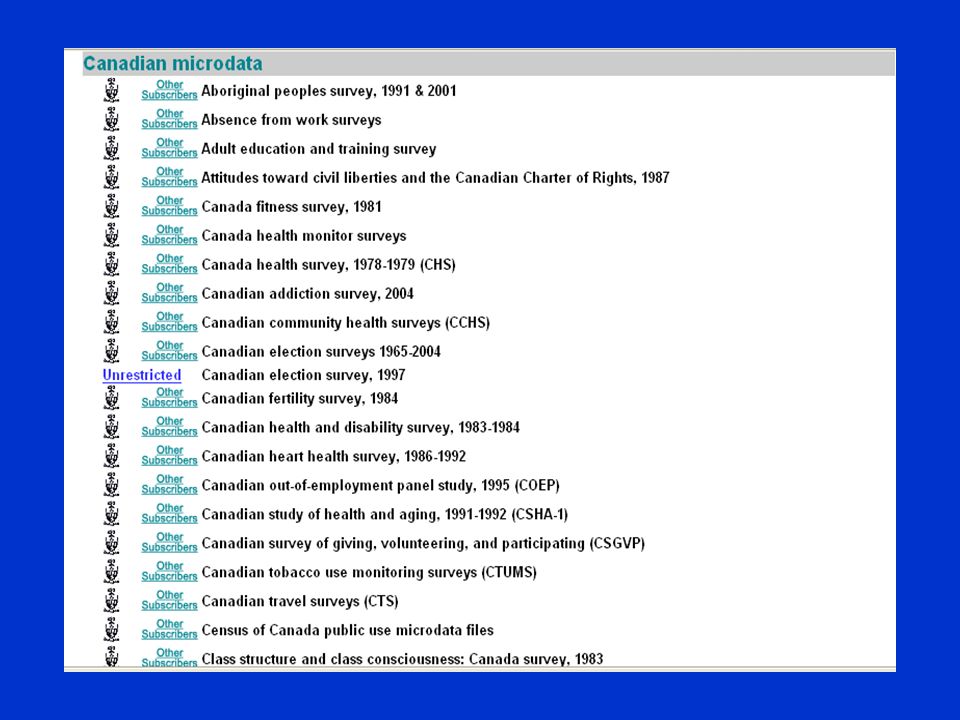Click text 'Canada health survey, 1978-1979 (CHS)'
The width and height of the screenshot is (960, 720).
[x=329, y=264]
